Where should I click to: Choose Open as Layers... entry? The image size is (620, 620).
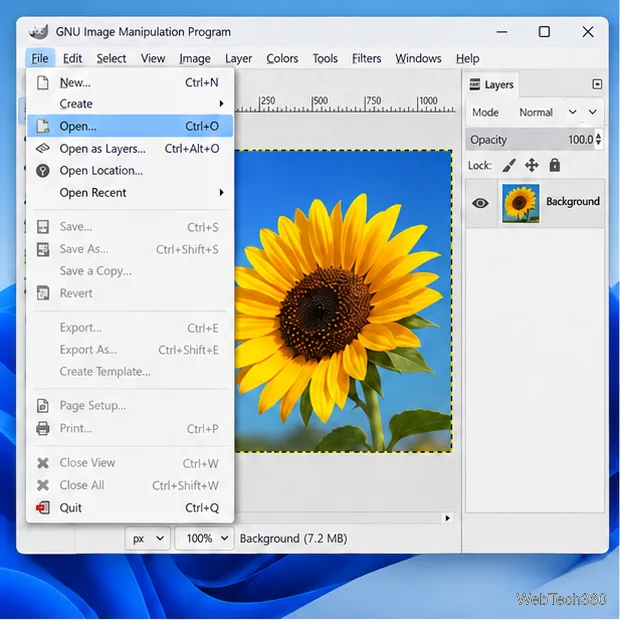[x=130, y=149]
